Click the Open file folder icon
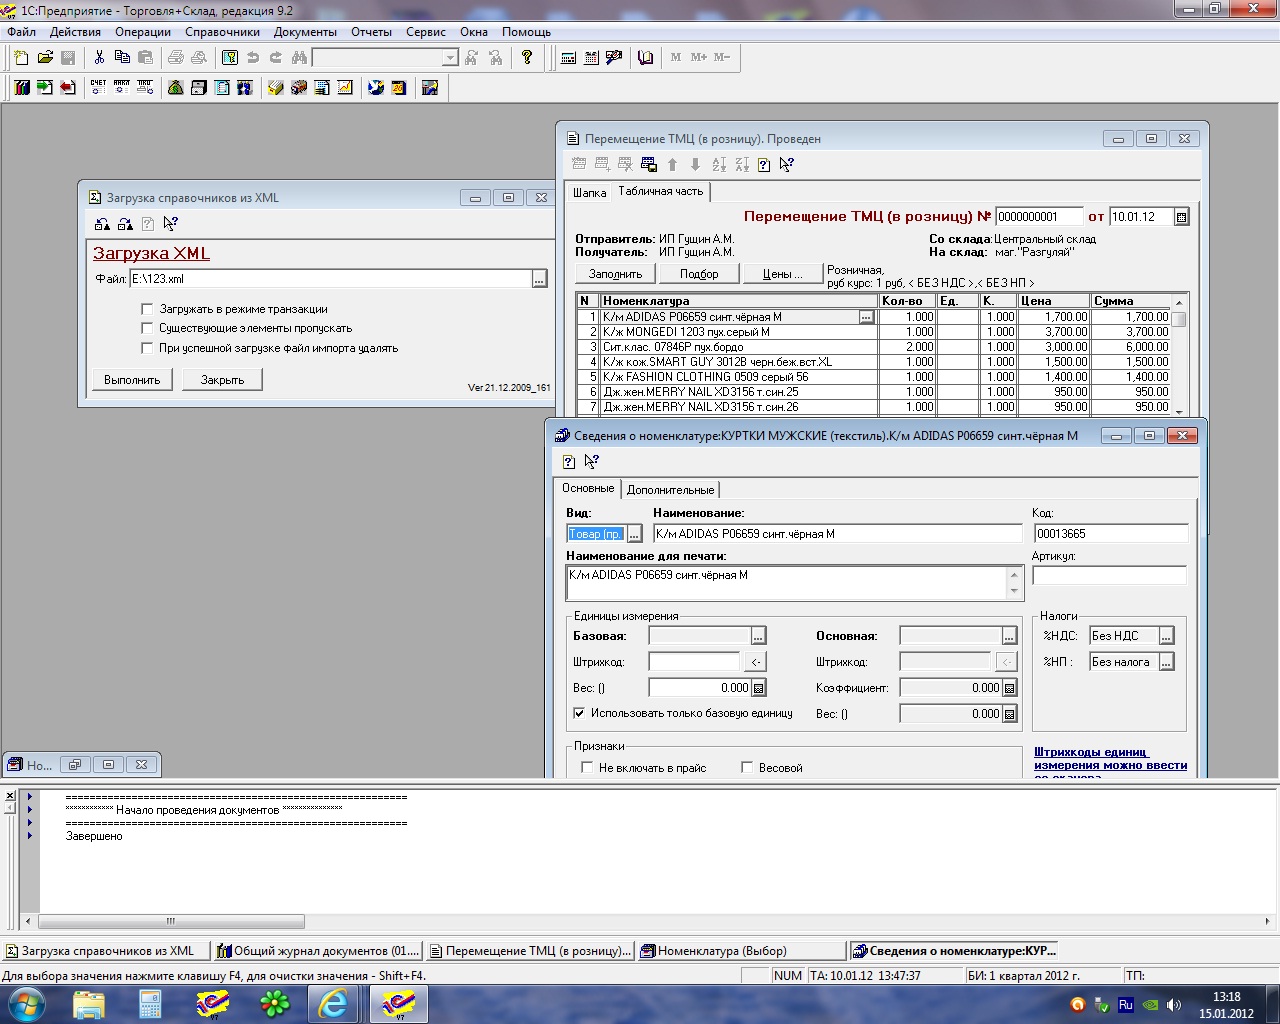Screen dimensions: 1280x1024 click(44, 58)
